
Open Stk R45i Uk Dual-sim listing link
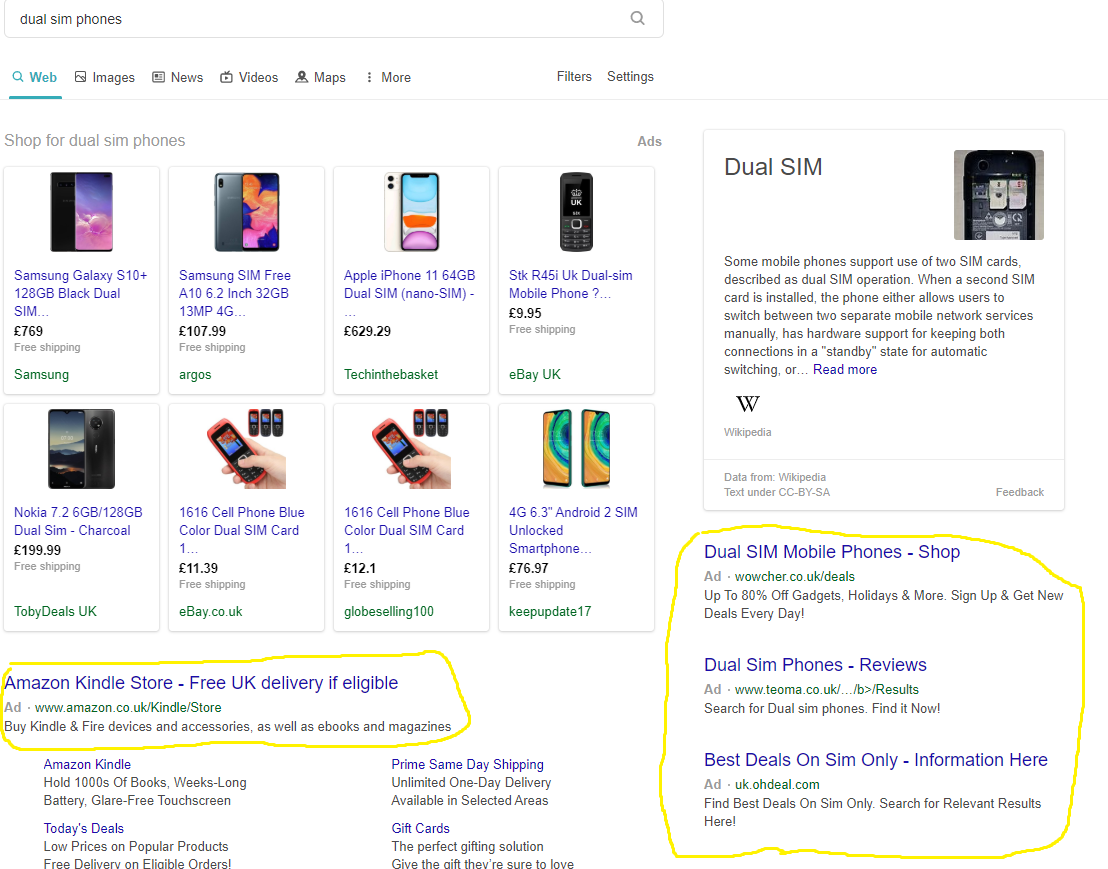click(x=570, y=284)
